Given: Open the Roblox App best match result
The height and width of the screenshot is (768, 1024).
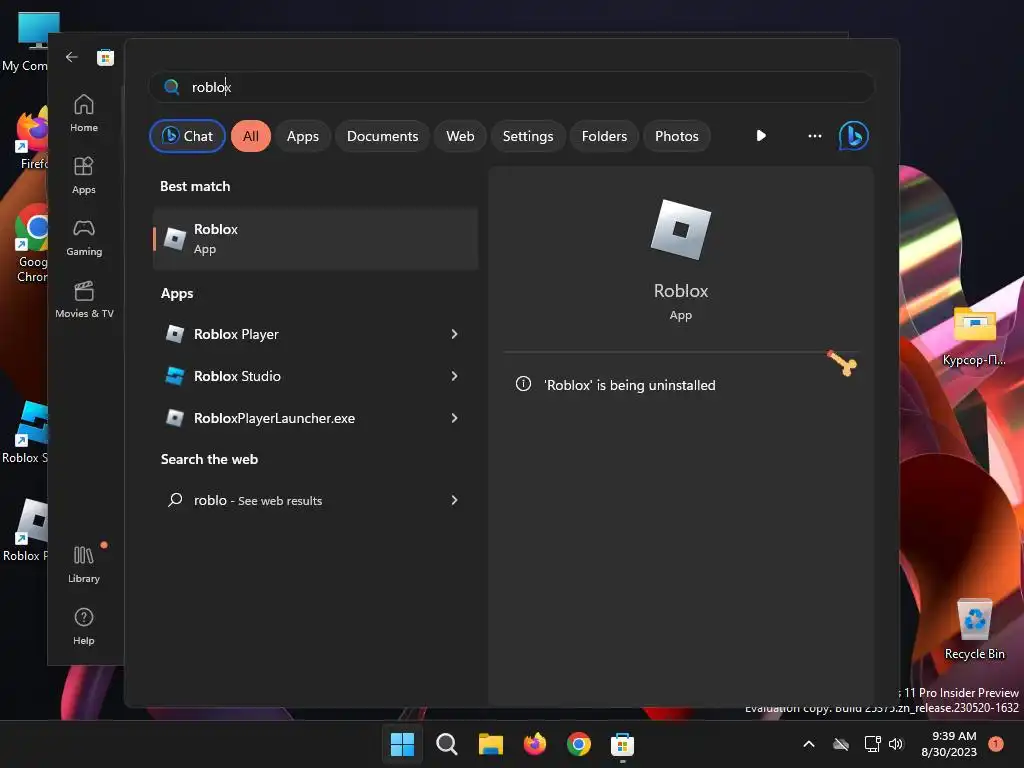Looking at the screenshot, I should coord(315,239).
